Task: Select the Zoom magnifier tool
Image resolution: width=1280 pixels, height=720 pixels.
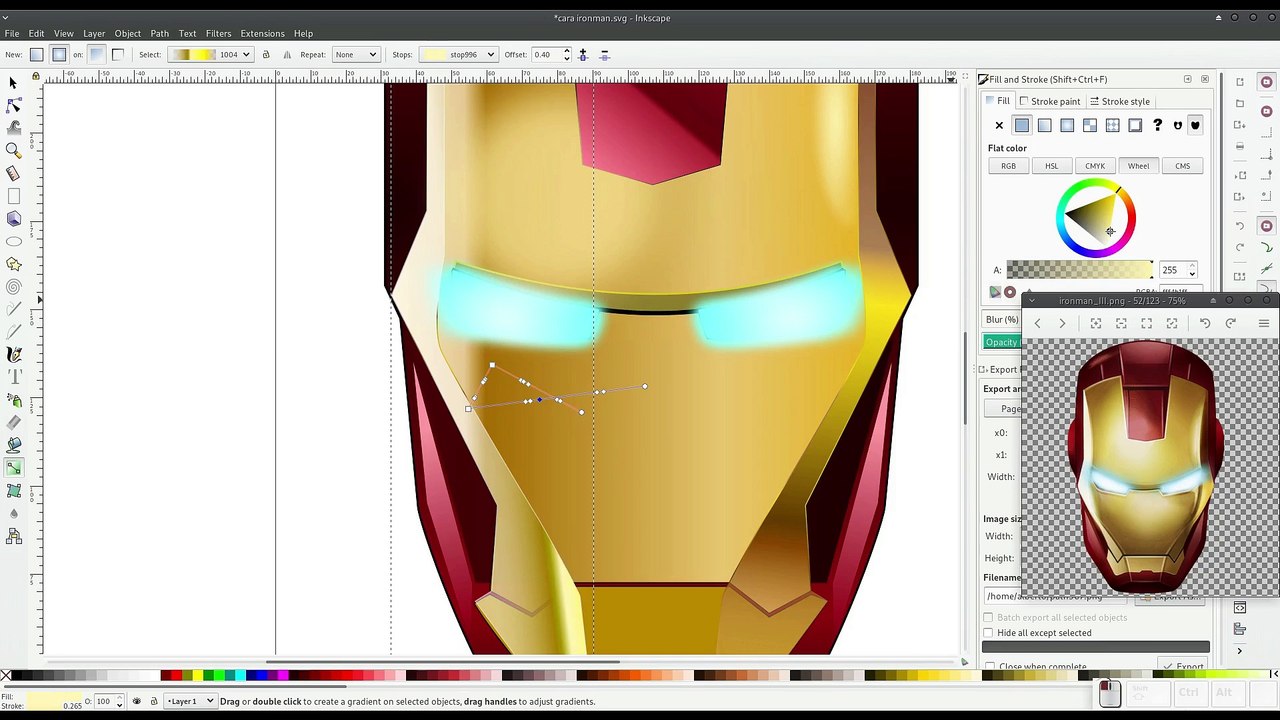Action: pyautogui.click(x=13, y=150)
